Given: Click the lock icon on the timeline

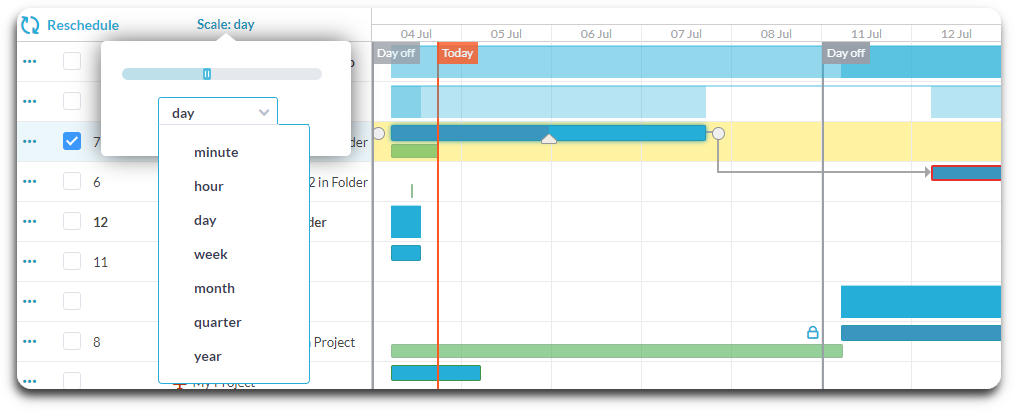Looking at the screenshot, I should (x=813, y=332).
